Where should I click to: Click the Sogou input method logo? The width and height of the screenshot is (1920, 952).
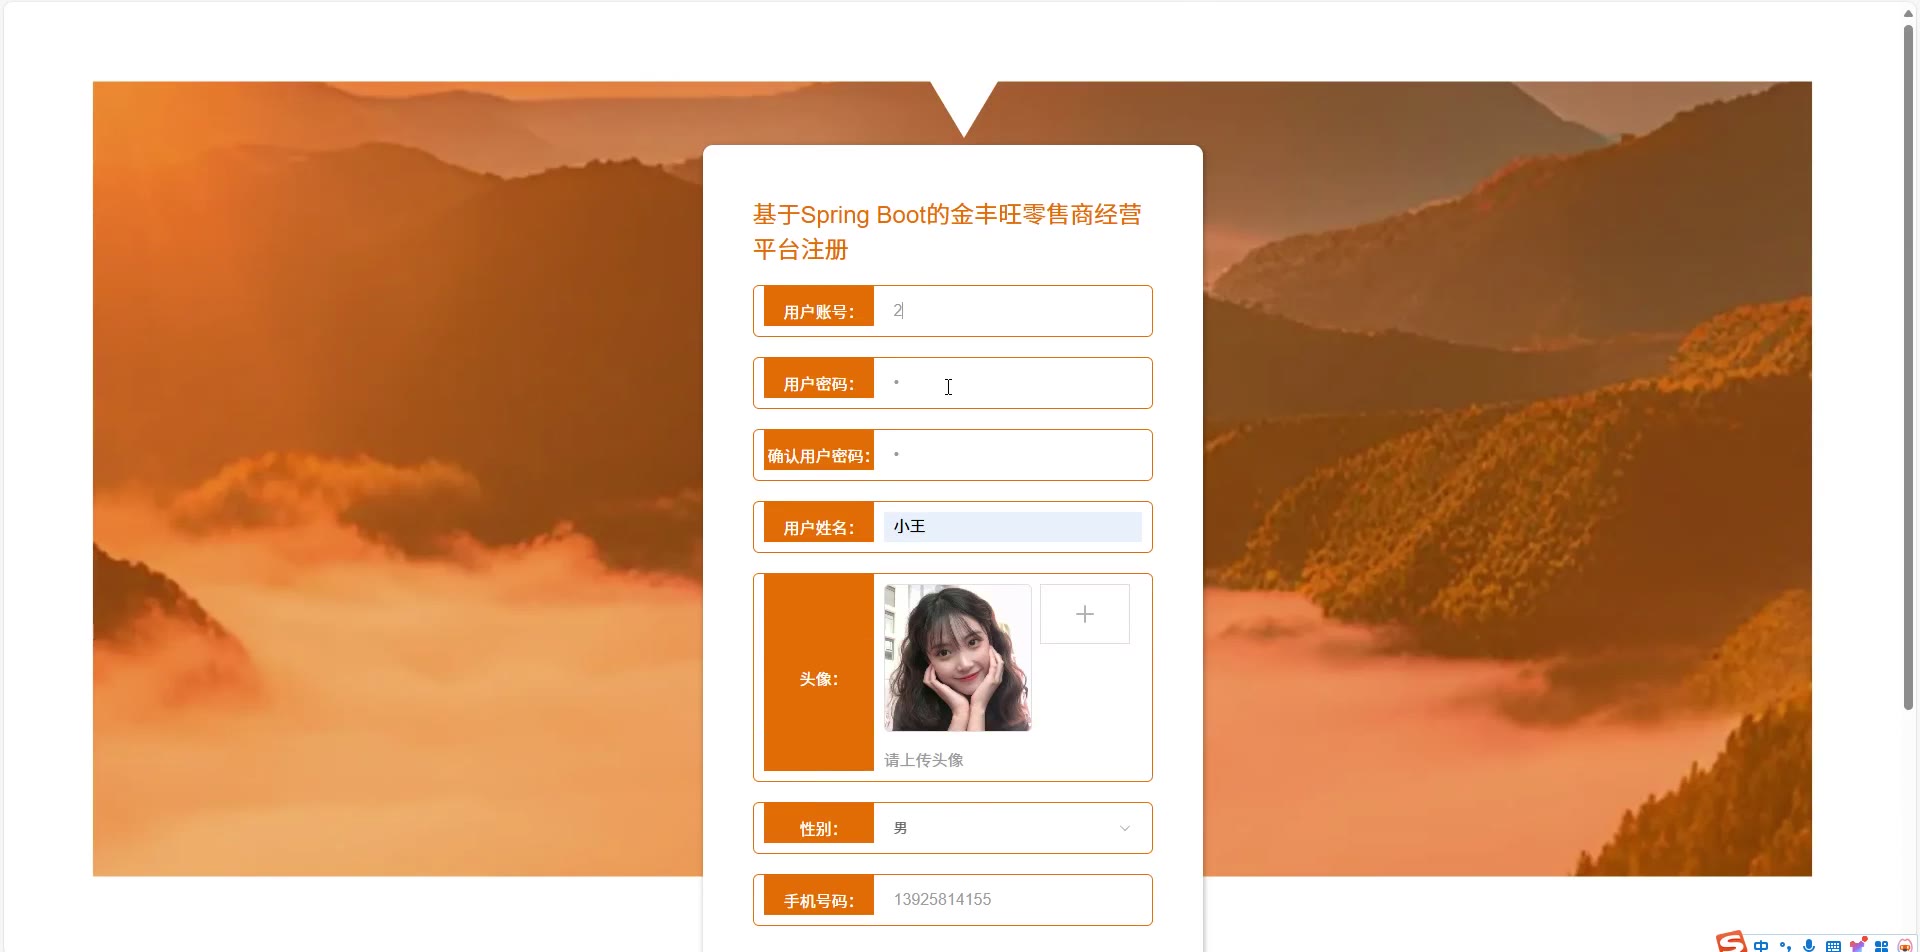(x=1731, y=942)
